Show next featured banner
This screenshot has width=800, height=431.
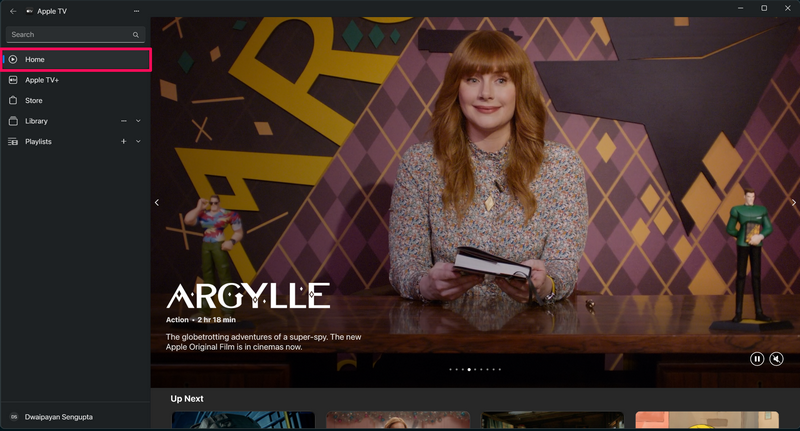point(794,202)
